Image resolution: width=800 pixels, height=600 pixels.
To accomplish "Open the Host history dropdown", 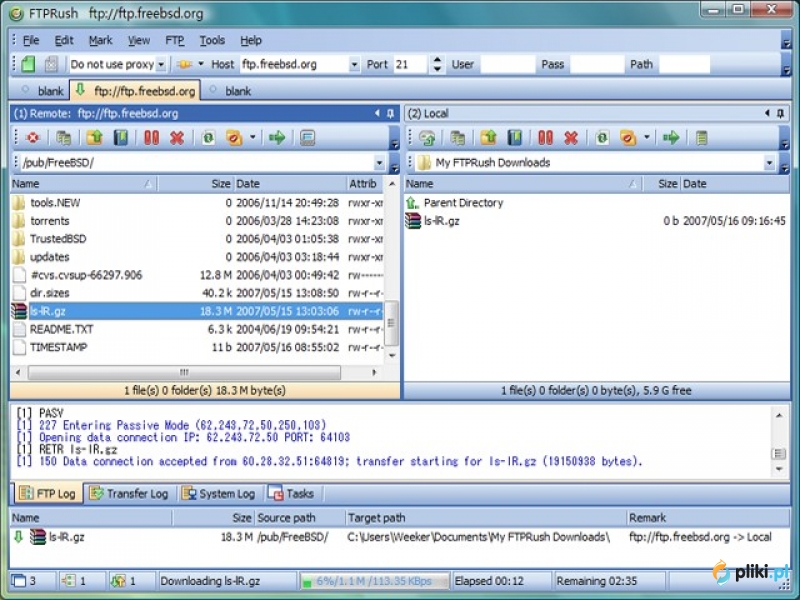I will pyautogui.click(x=354, y=65).
